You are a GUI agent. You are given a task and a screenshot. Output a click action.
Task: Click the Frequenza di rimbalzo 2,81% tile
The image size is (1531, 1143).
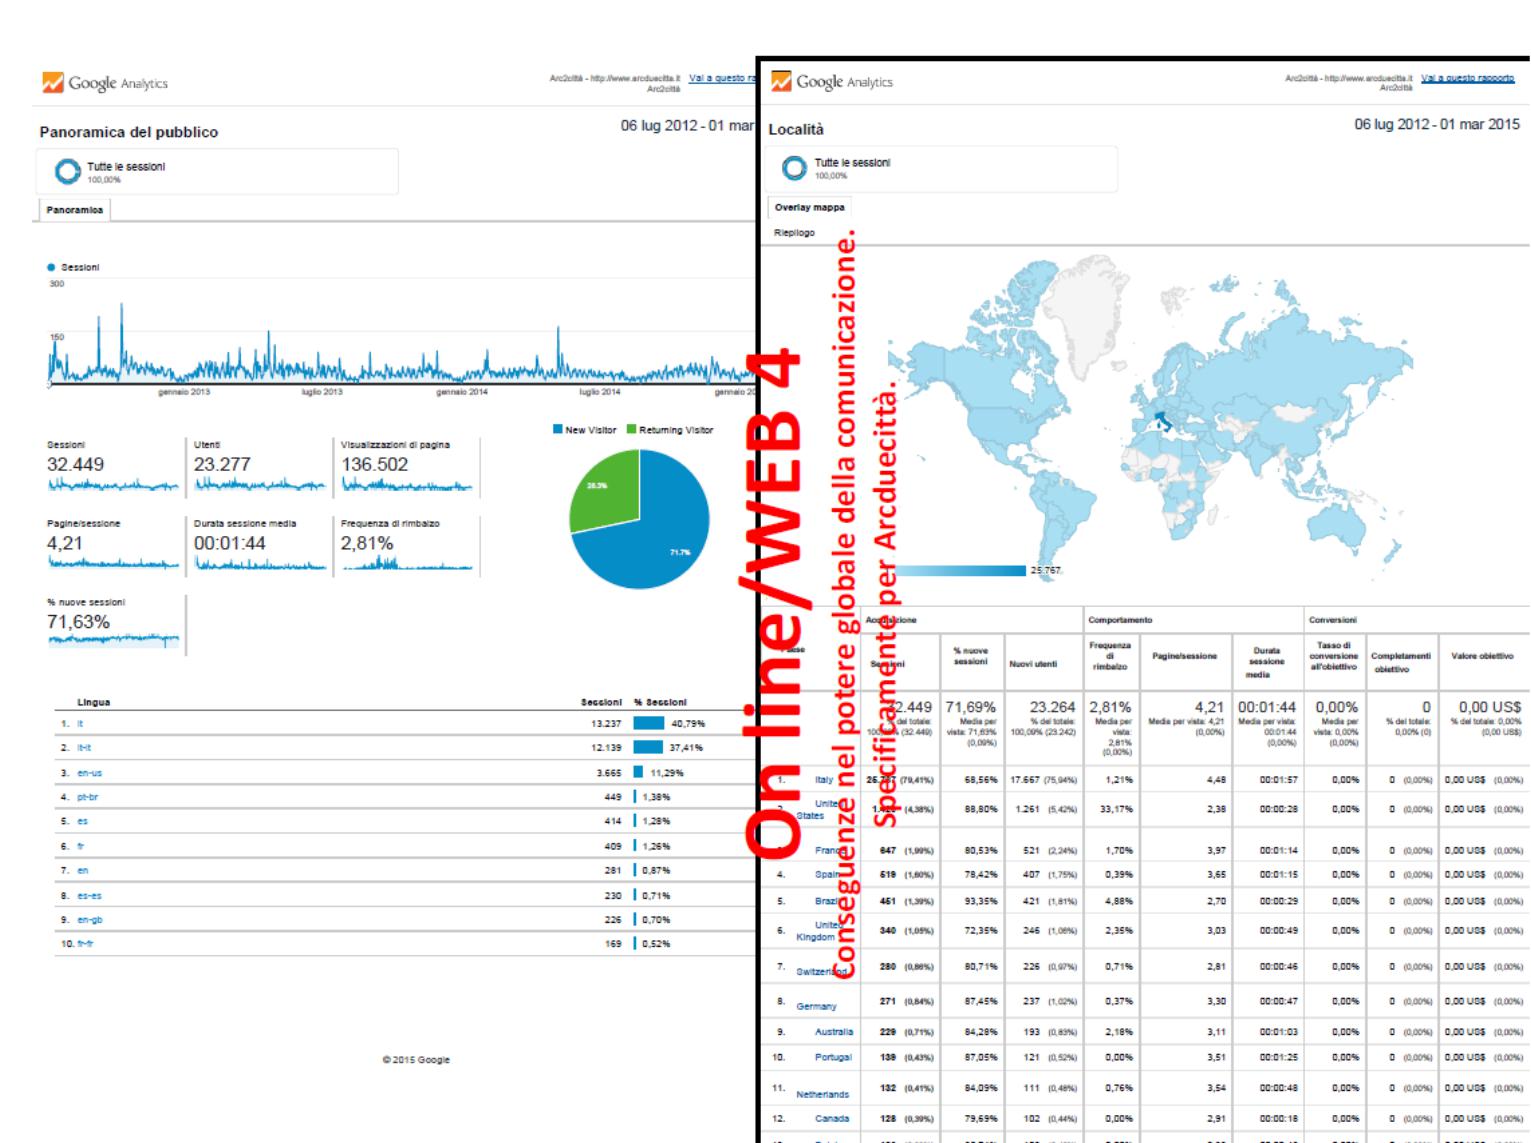[x=407, y=546]
